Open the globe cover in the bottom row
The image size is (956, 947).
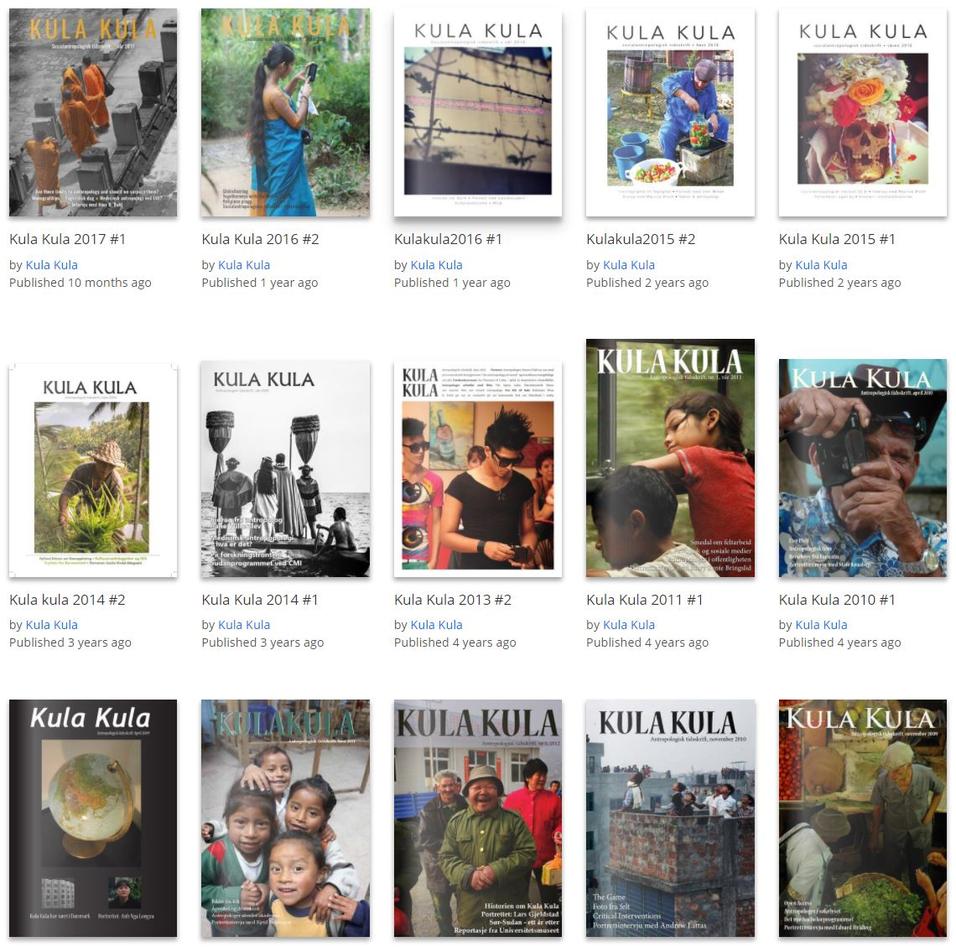[x=93, y=818]
